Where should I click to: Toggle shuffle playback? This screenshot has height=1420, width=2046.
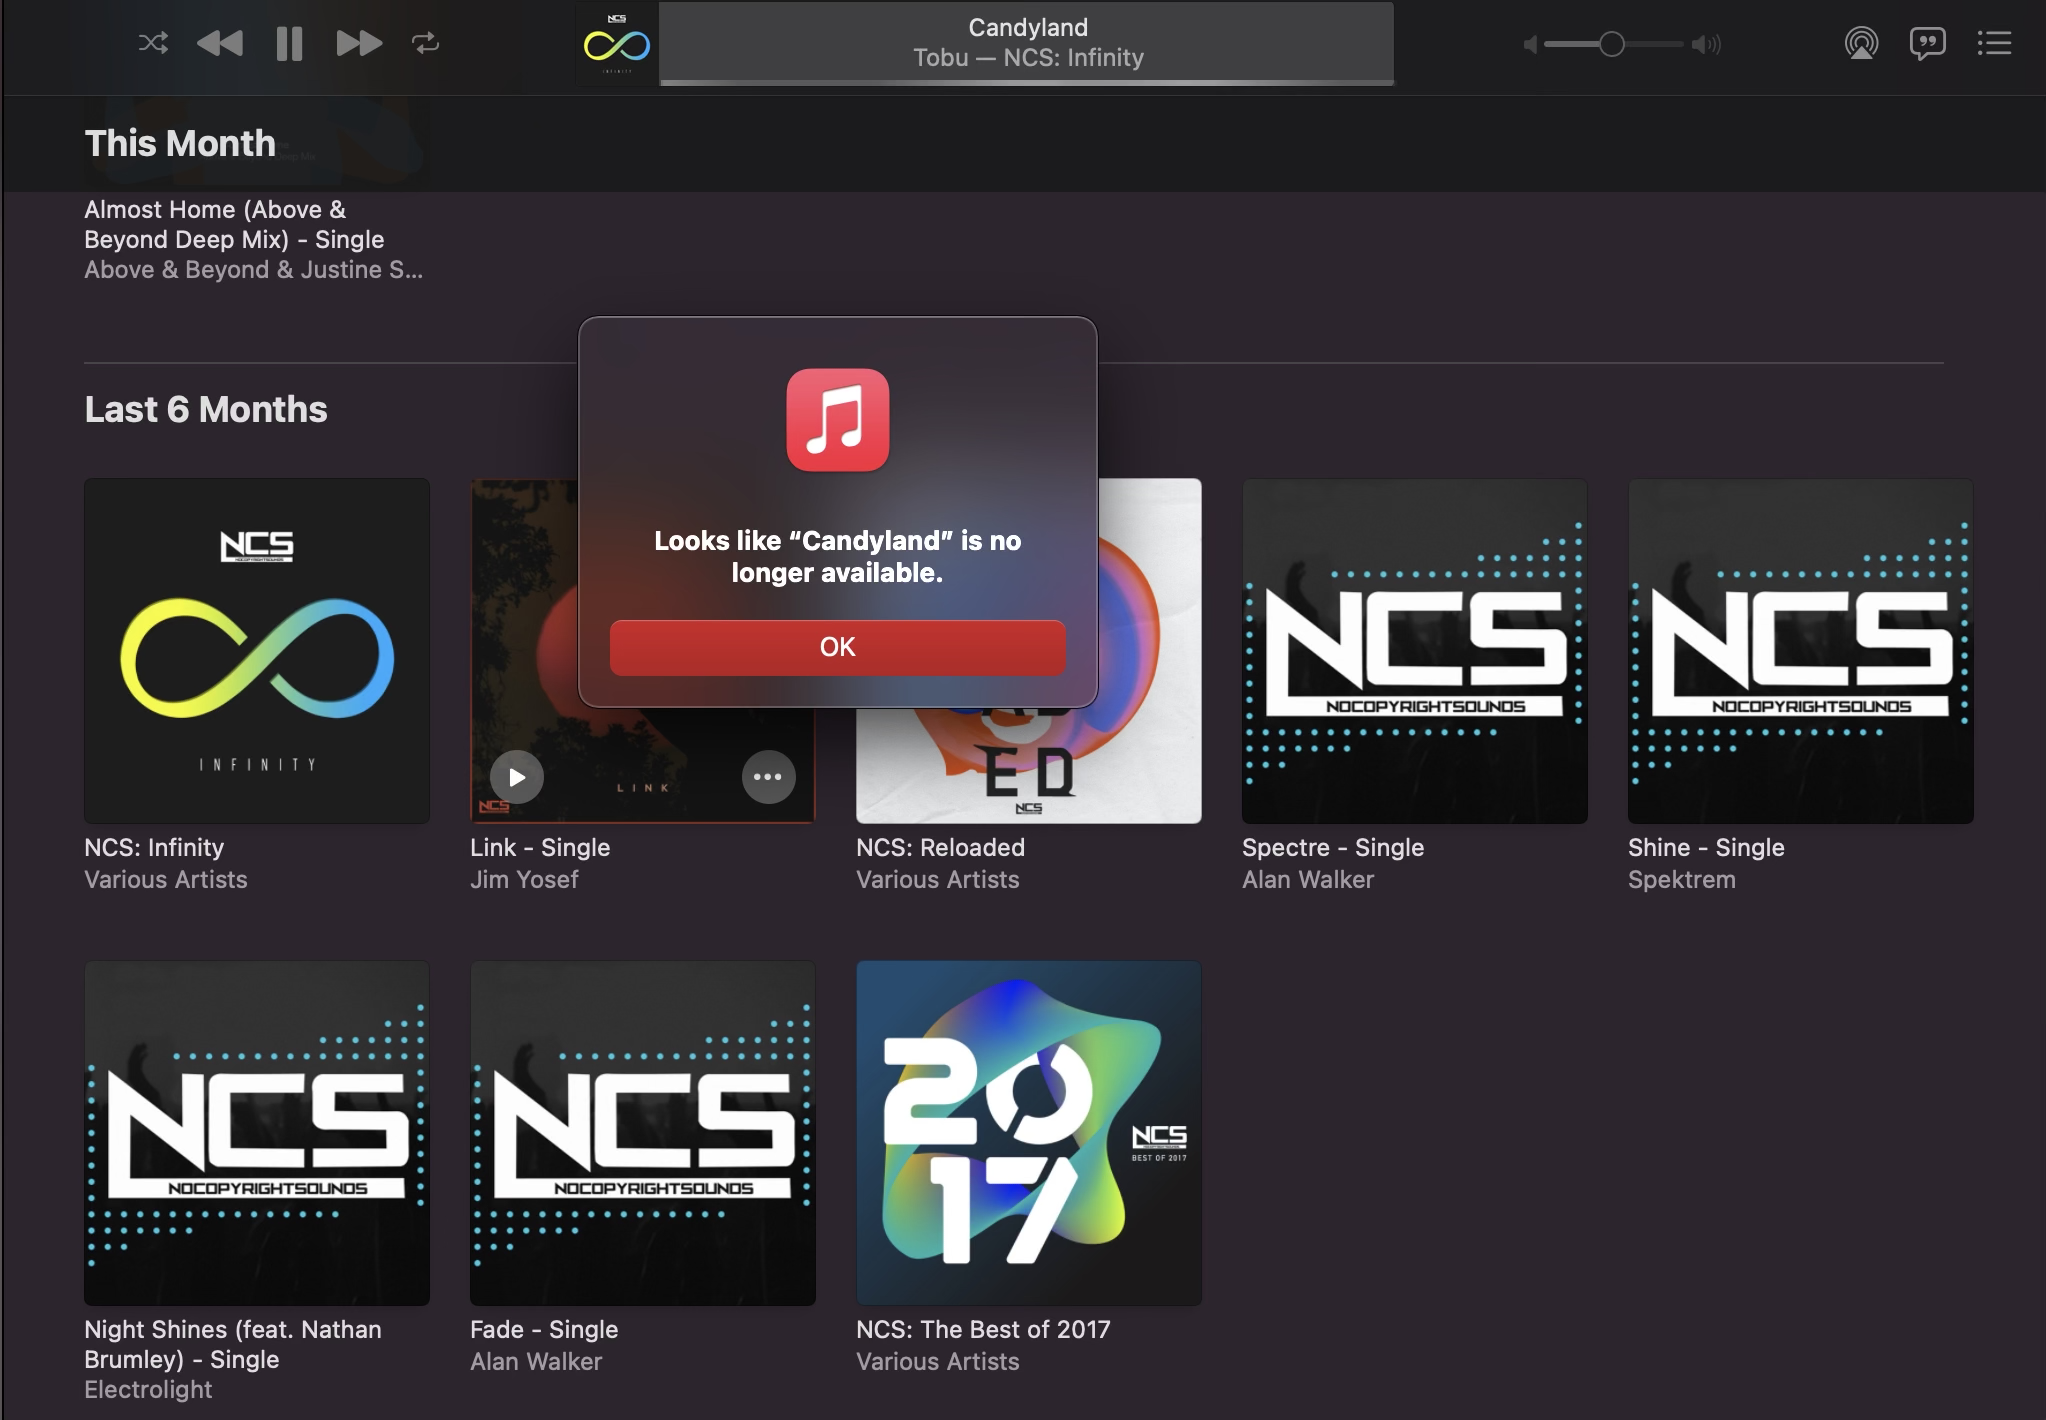153,43
